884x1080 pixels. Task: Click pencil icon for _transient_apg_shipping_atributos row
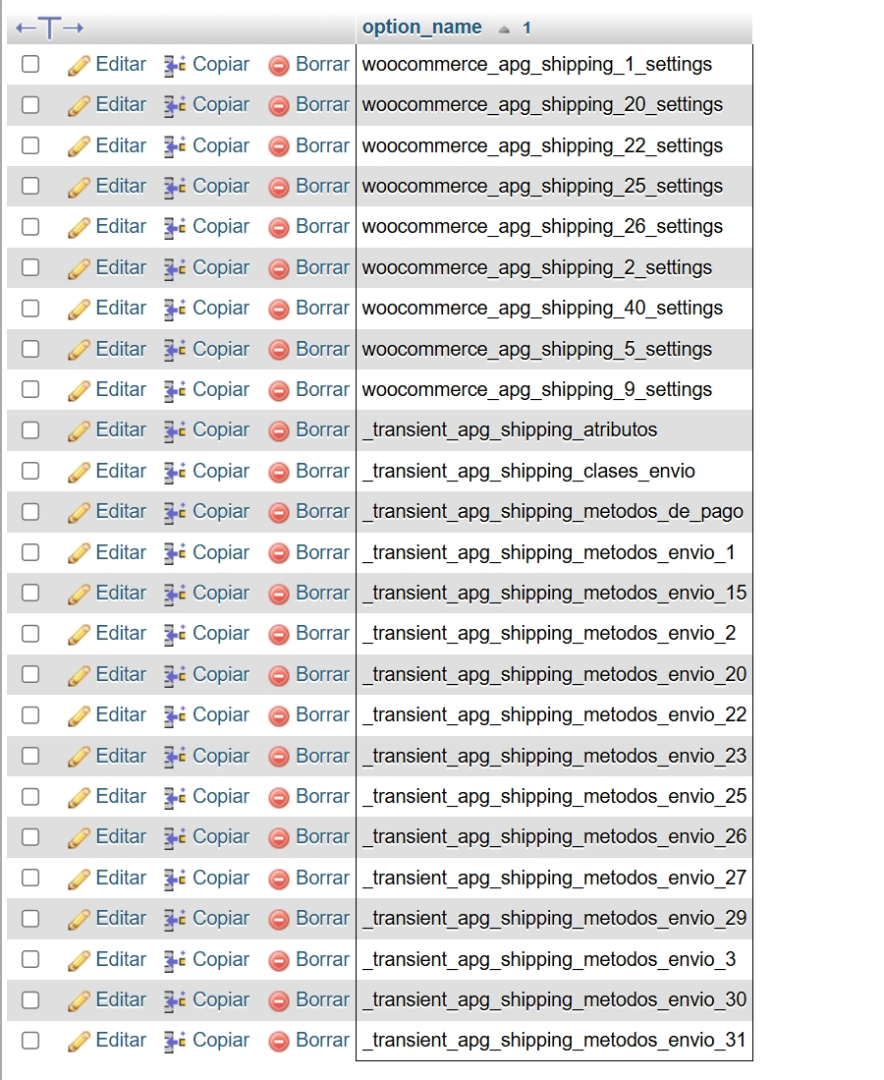click(x=79, y=431)
